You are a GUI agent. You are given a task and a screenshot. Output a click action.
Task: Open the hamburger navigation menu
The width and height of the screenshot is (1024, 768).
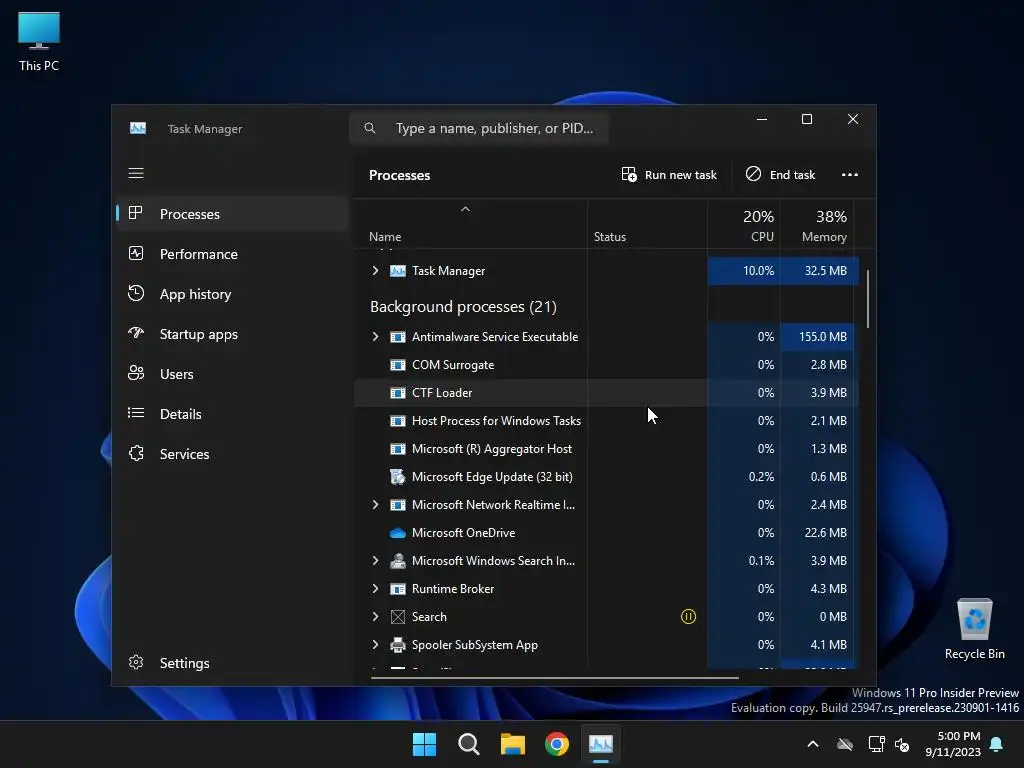[136, 173]
